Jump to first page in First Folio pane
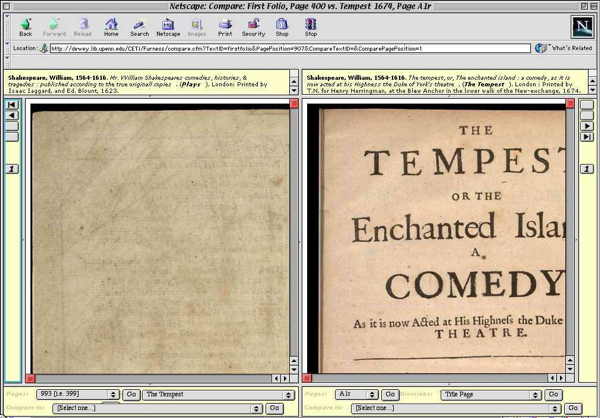The width and height of the screenshot is (600, 418). 12,104
